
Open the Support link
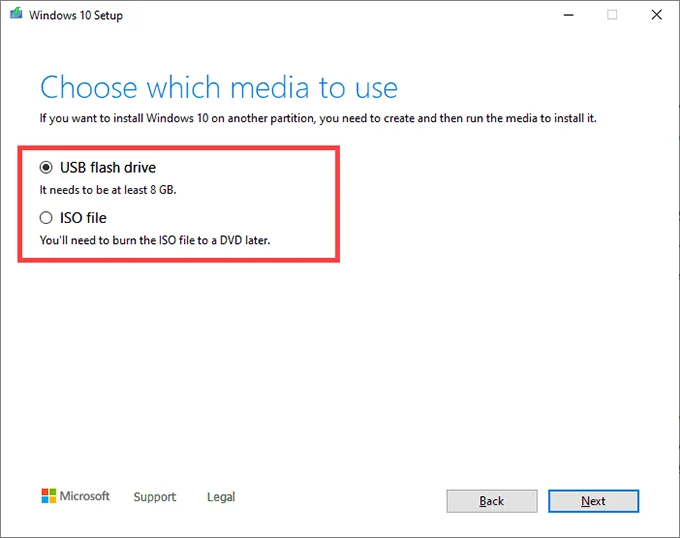pyautogui.click(x=154, y=497)
